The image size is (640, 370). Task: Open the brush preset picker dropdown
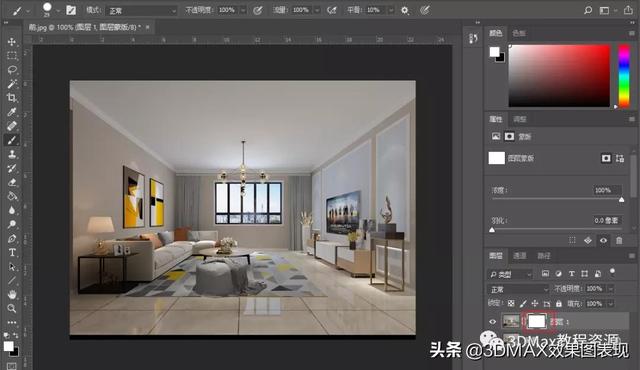pyautogui.click(x=58, y=11)
